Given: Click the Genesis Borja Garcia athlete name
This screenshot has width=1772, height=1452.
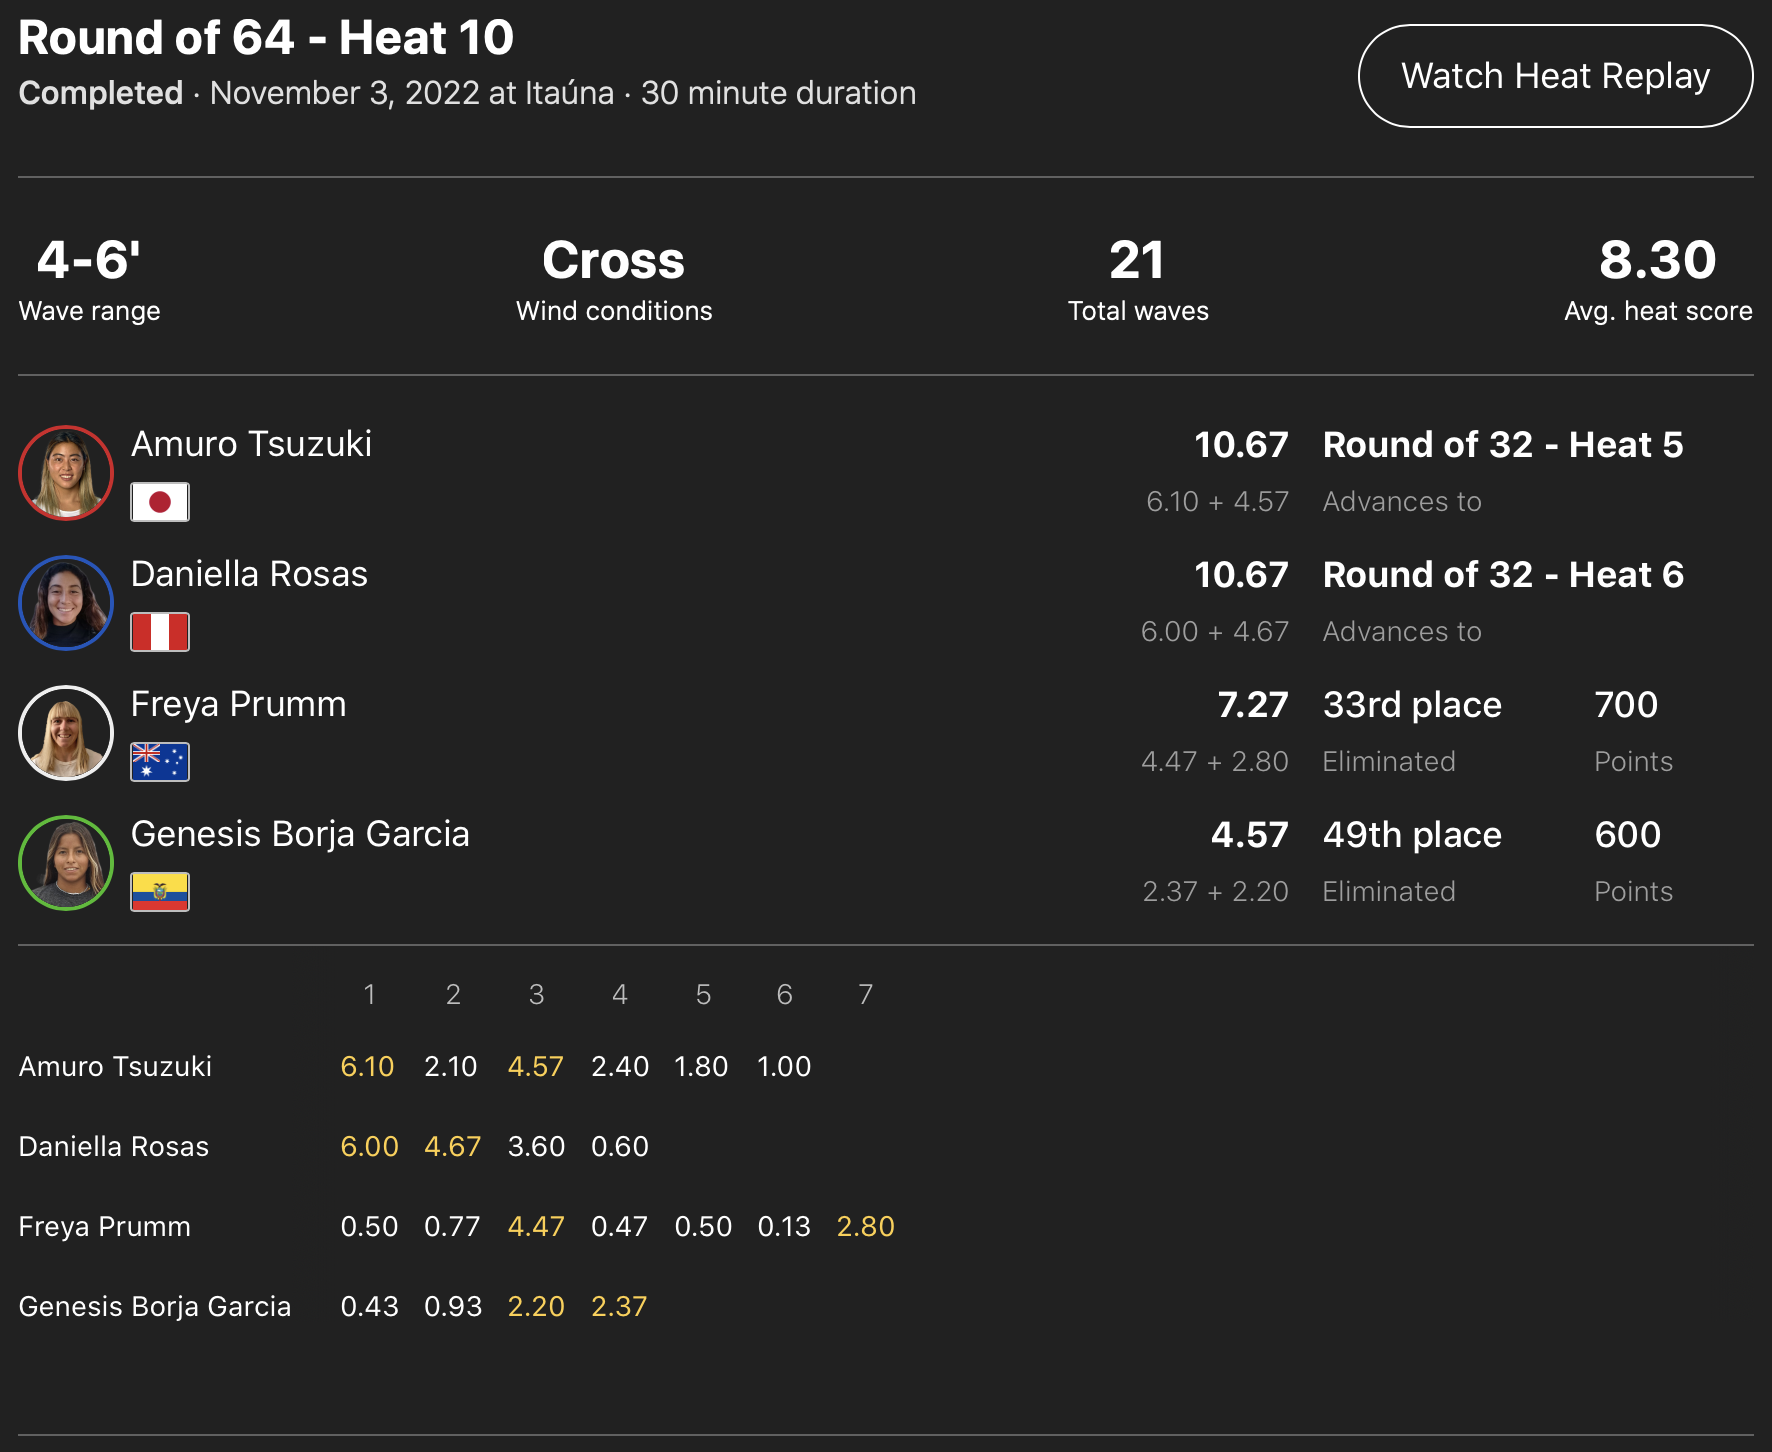Looking at the screenshot, I should coord(300,834).
